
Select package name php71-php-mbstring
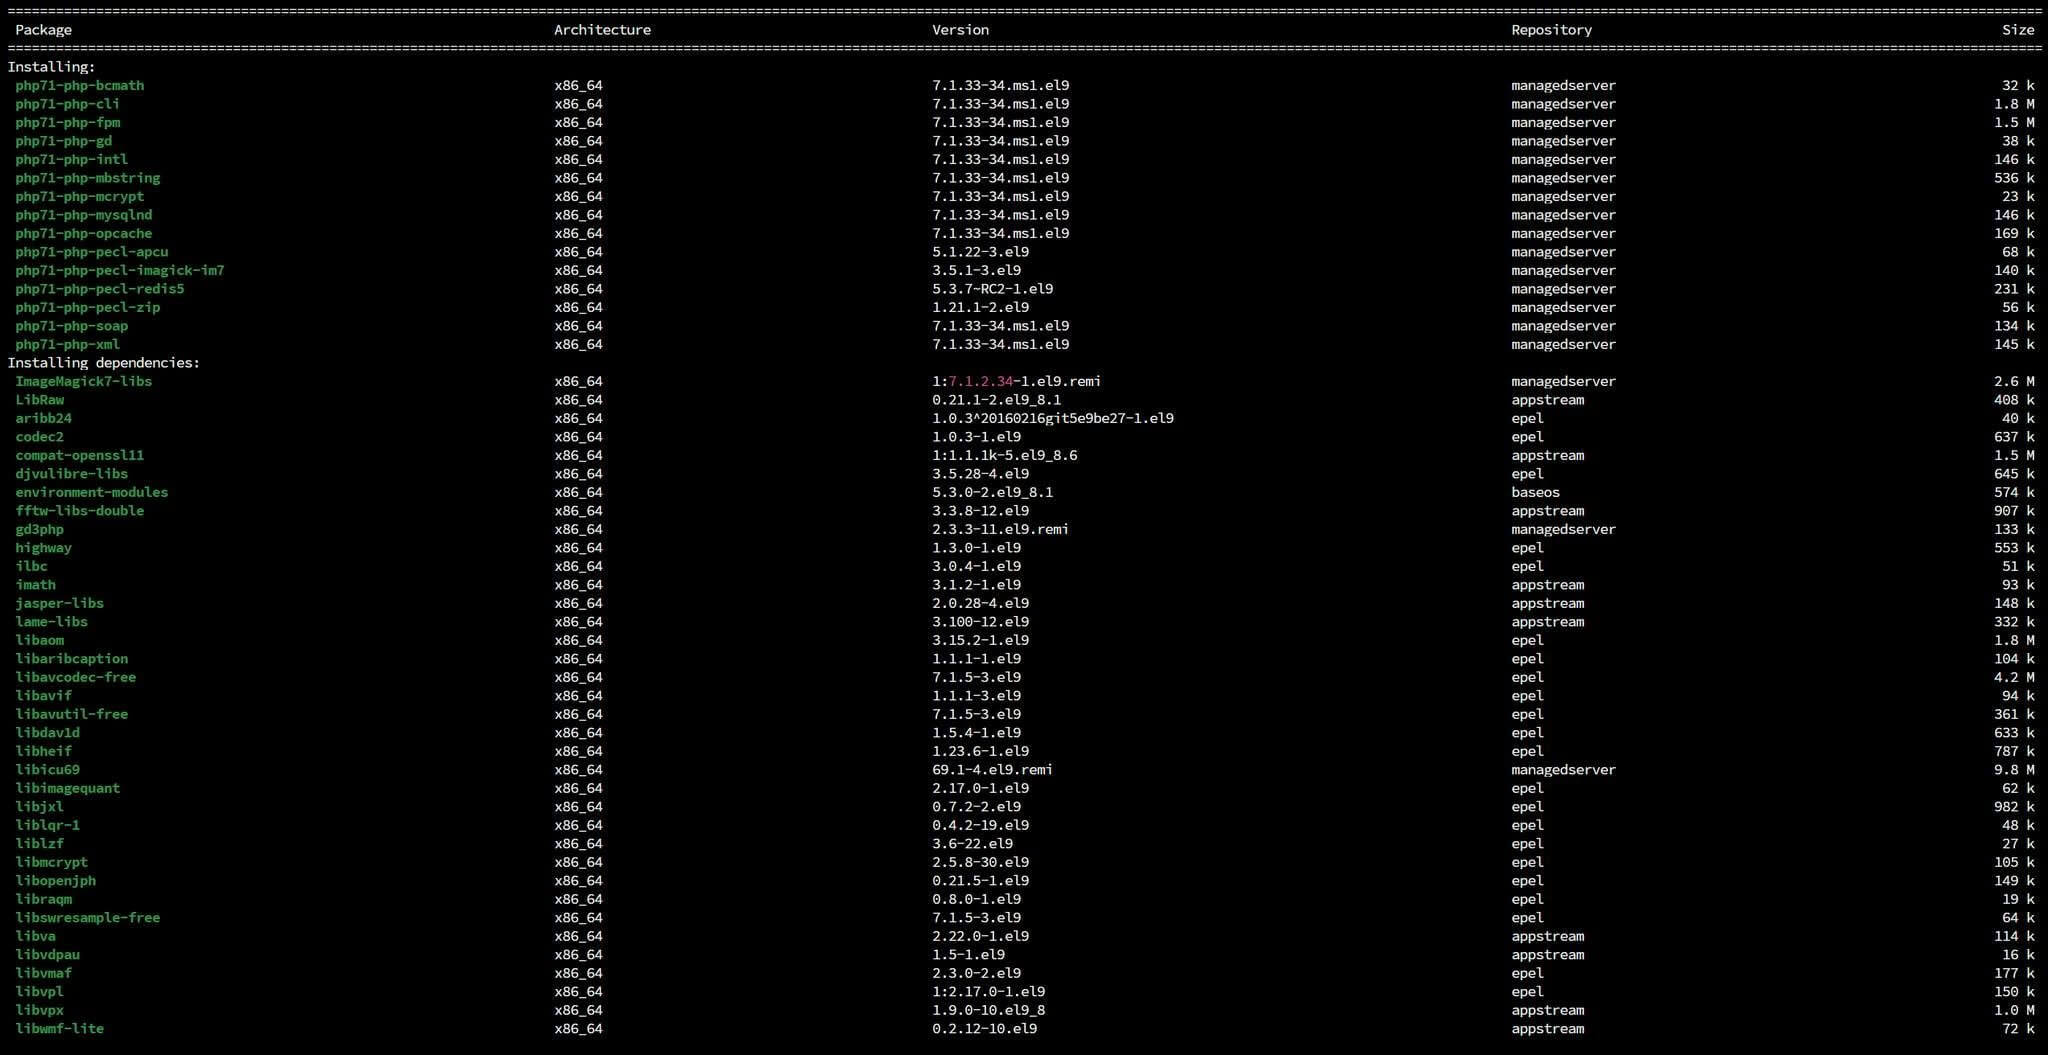(88, 178)
